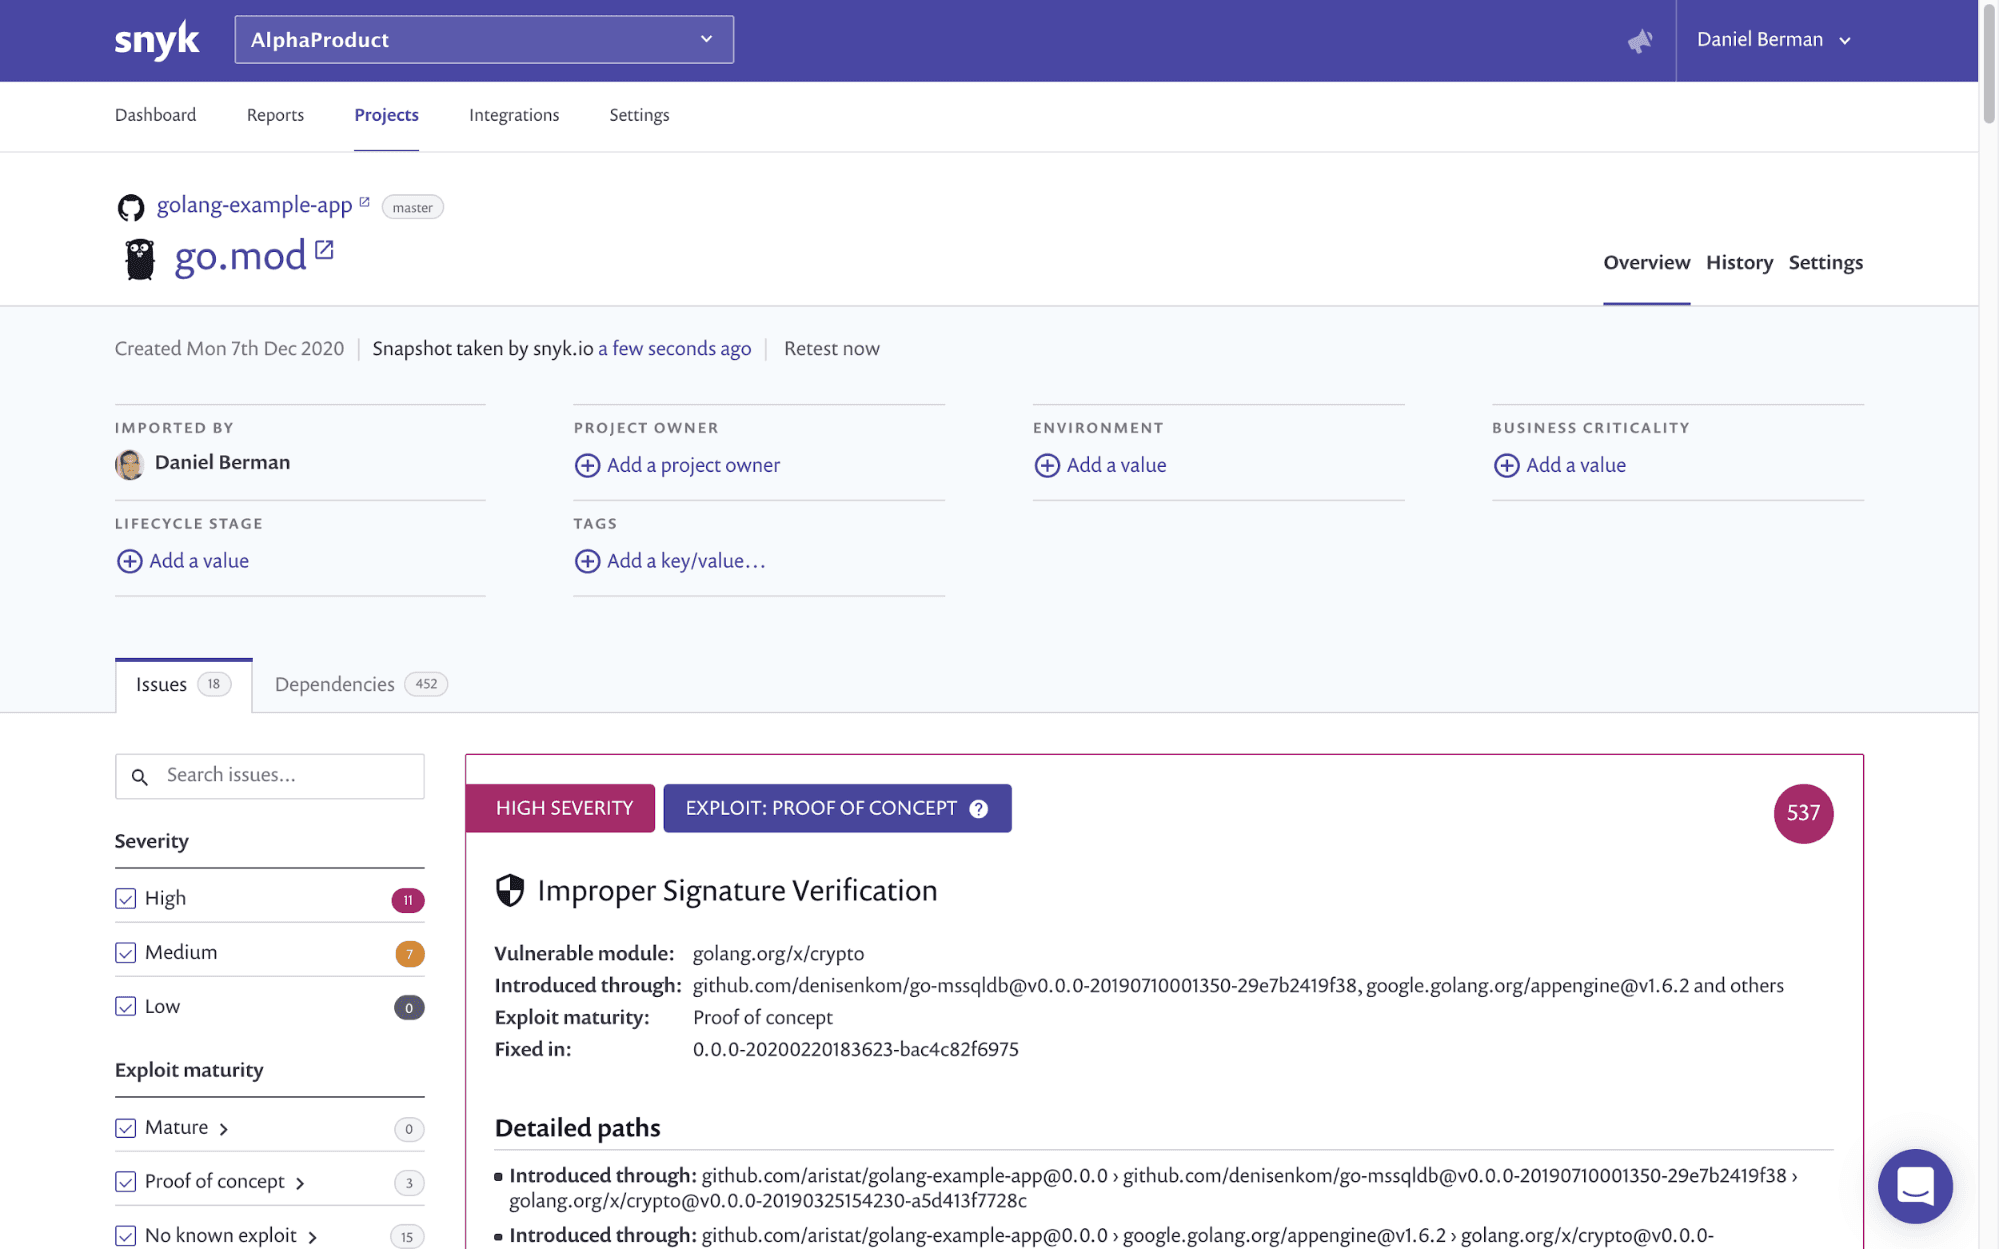Click fixed version 0.0.0-20200220183623-bac4c82f6975
This screenshot has width=1999, height=1249.
tap(855, 1050)
